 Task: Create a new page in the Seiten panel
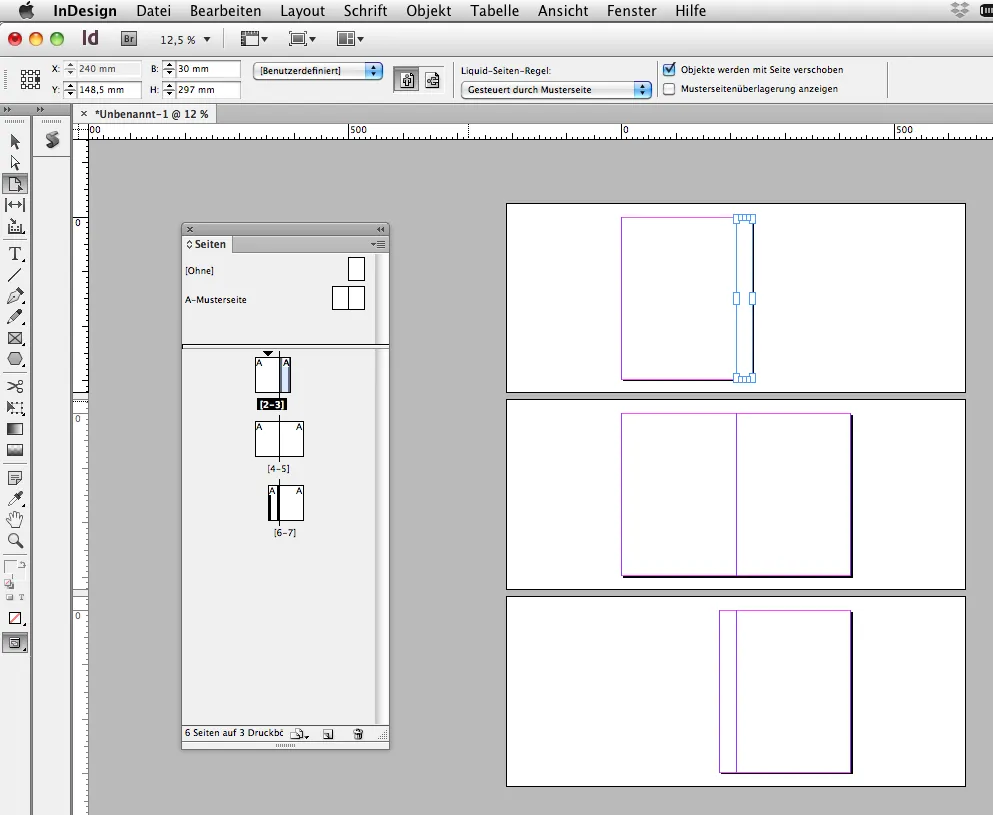[328, 733]
